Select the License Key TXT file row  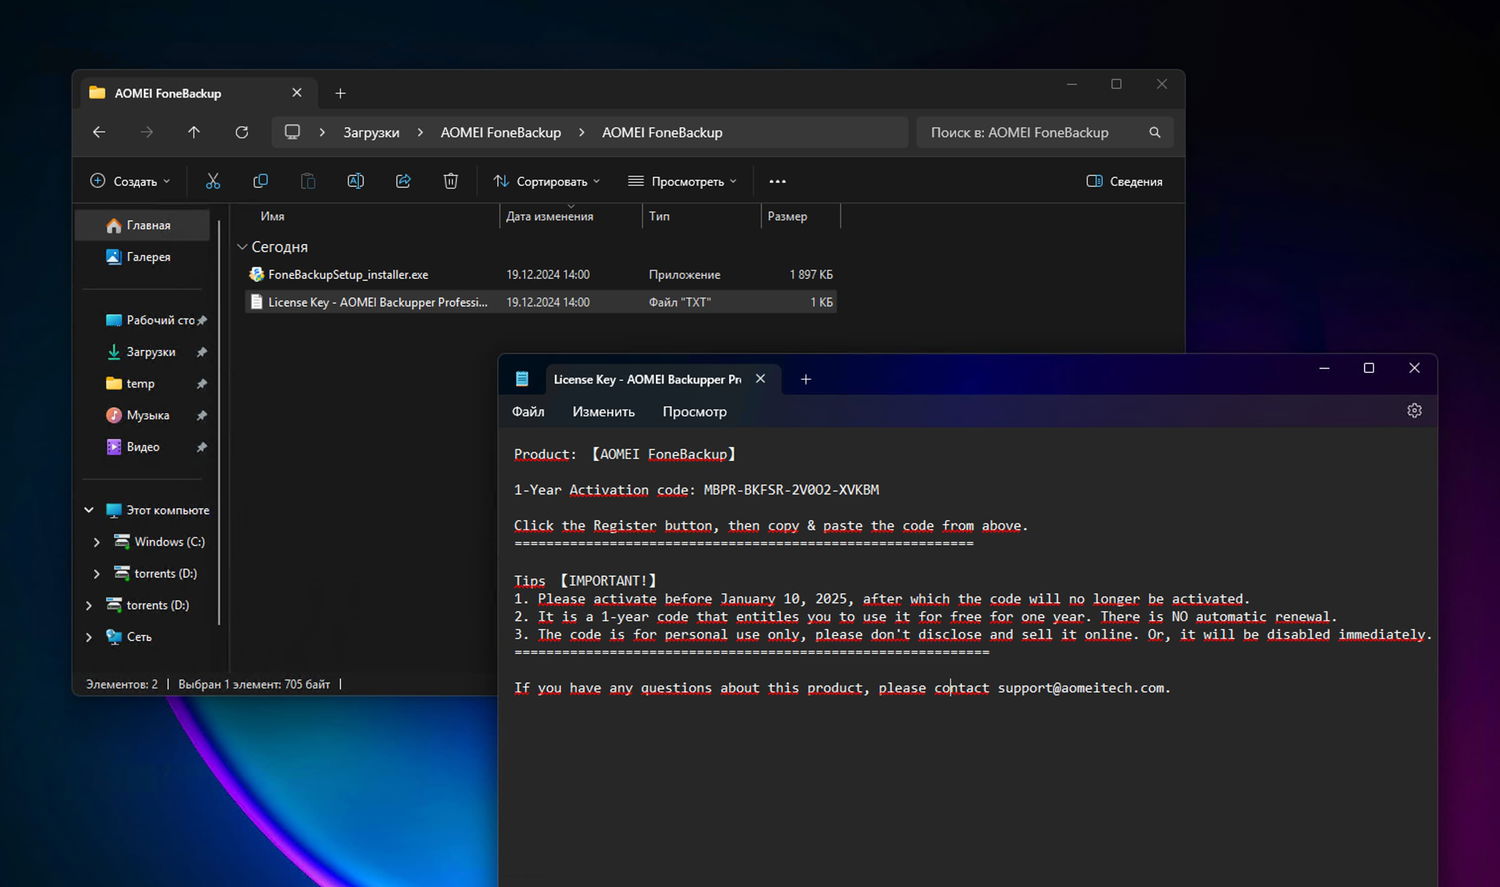(x=540, y=302)
